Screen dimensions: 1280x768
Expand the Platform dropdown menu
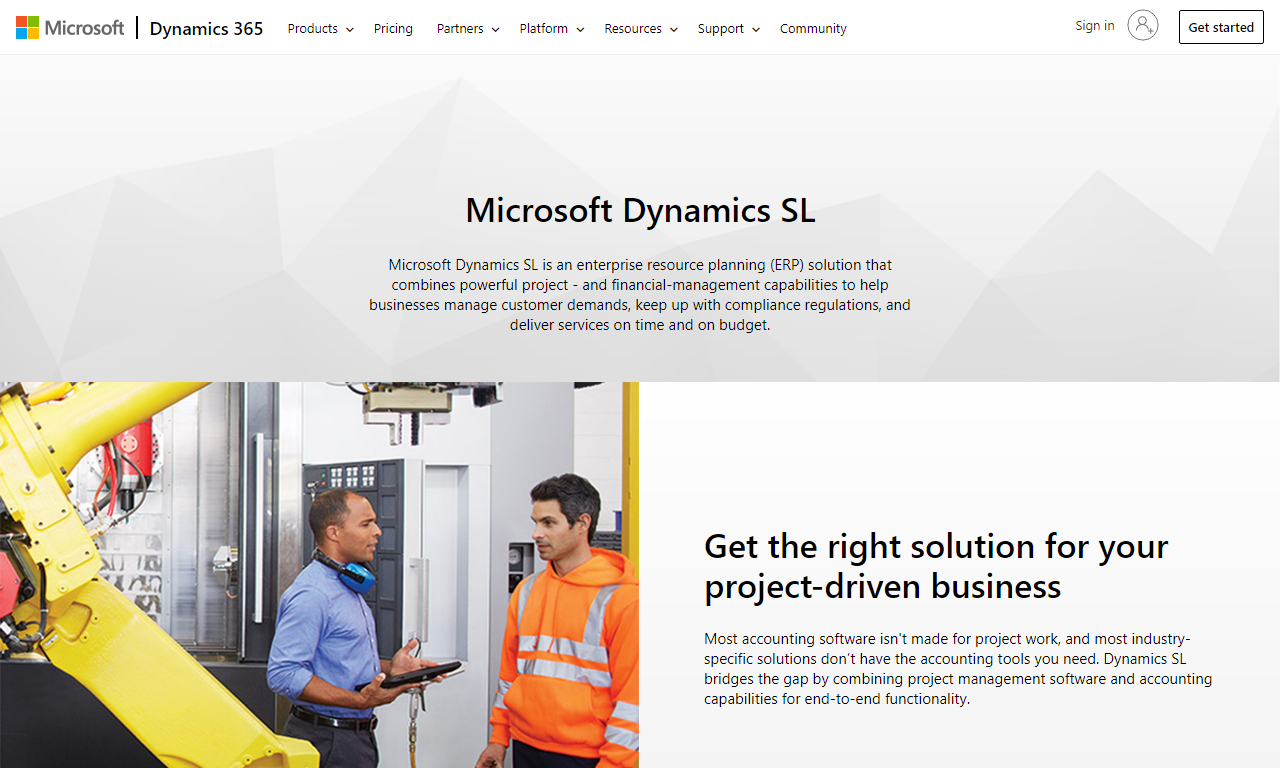pyautogui.click(x=552, y=29)
